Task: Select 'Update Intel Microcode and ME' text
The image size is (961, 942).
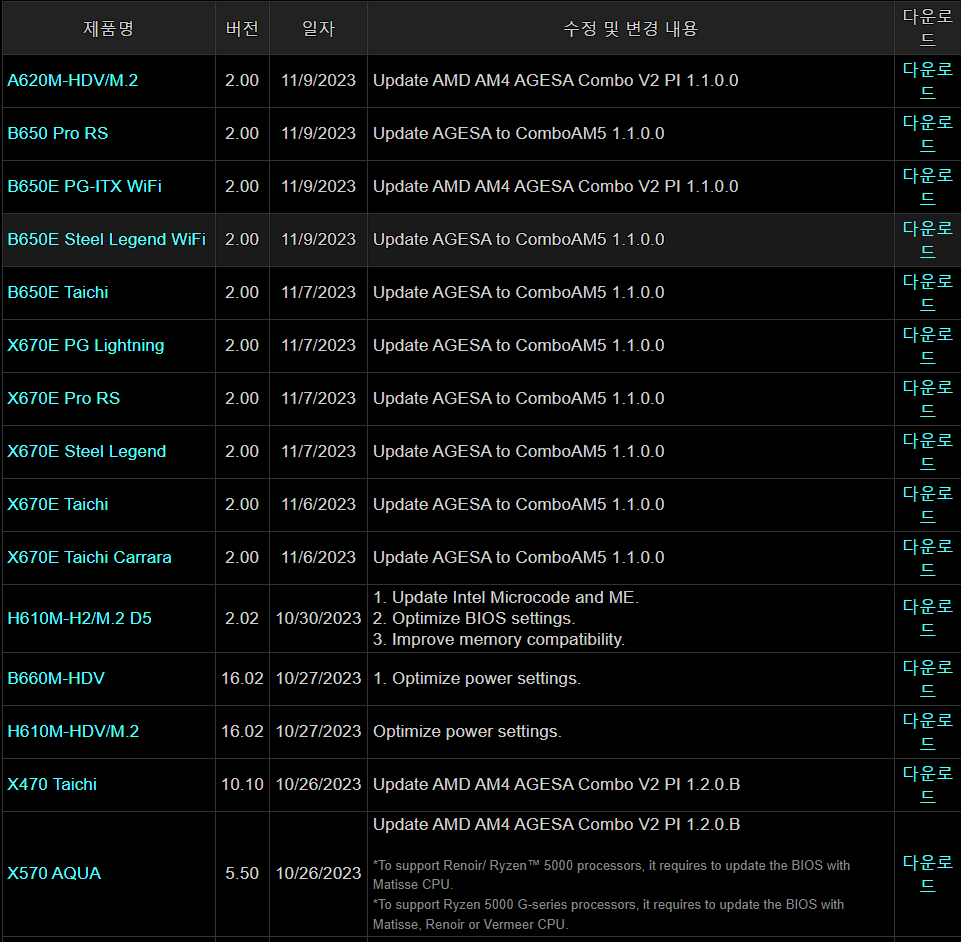Action: [x=506, y=598]
